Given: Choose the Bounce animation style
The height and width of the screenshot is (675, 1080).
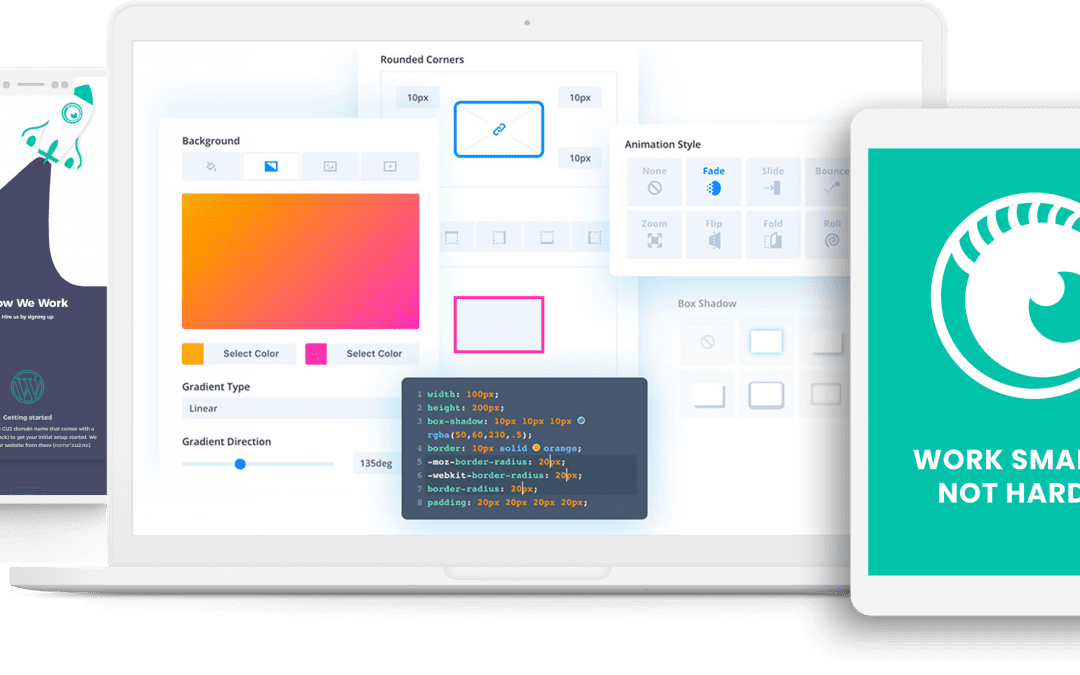Looking at the screenshot, I should (829, 182).
